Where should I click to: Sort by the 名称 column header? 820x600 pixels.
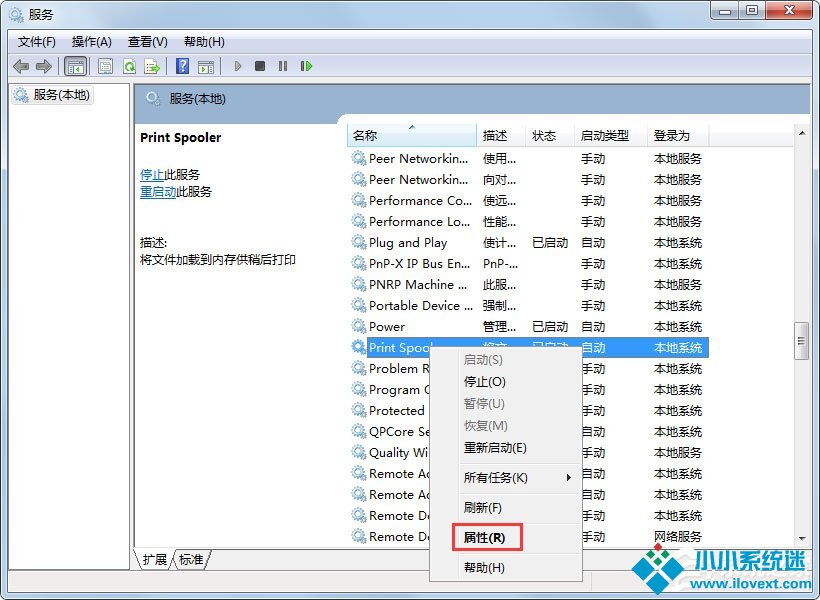412,135
